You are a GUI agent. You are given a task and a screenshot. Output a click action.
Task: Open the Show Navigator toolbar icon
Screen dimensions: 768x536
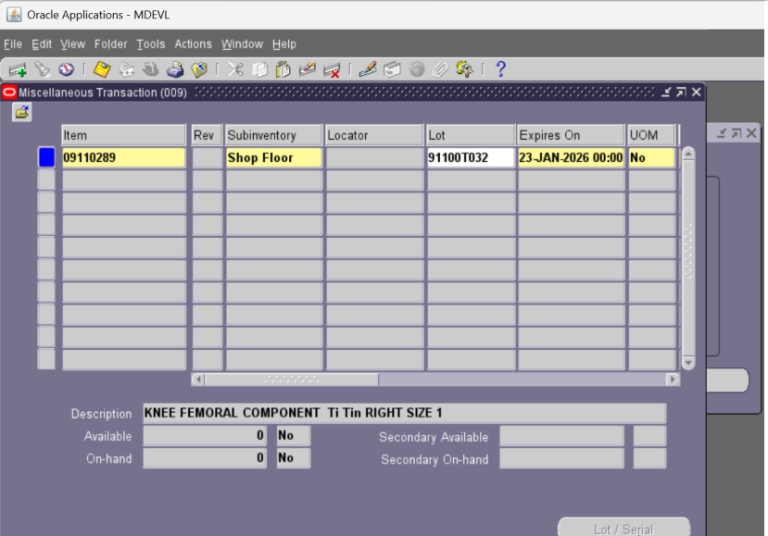click(66, 70)
